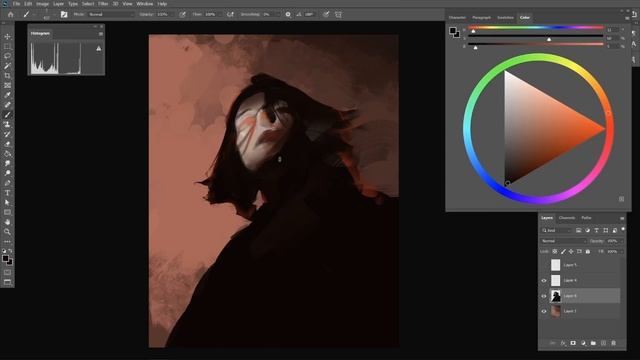Open brush Mode dropdown set to Normal

pos(111,14)
